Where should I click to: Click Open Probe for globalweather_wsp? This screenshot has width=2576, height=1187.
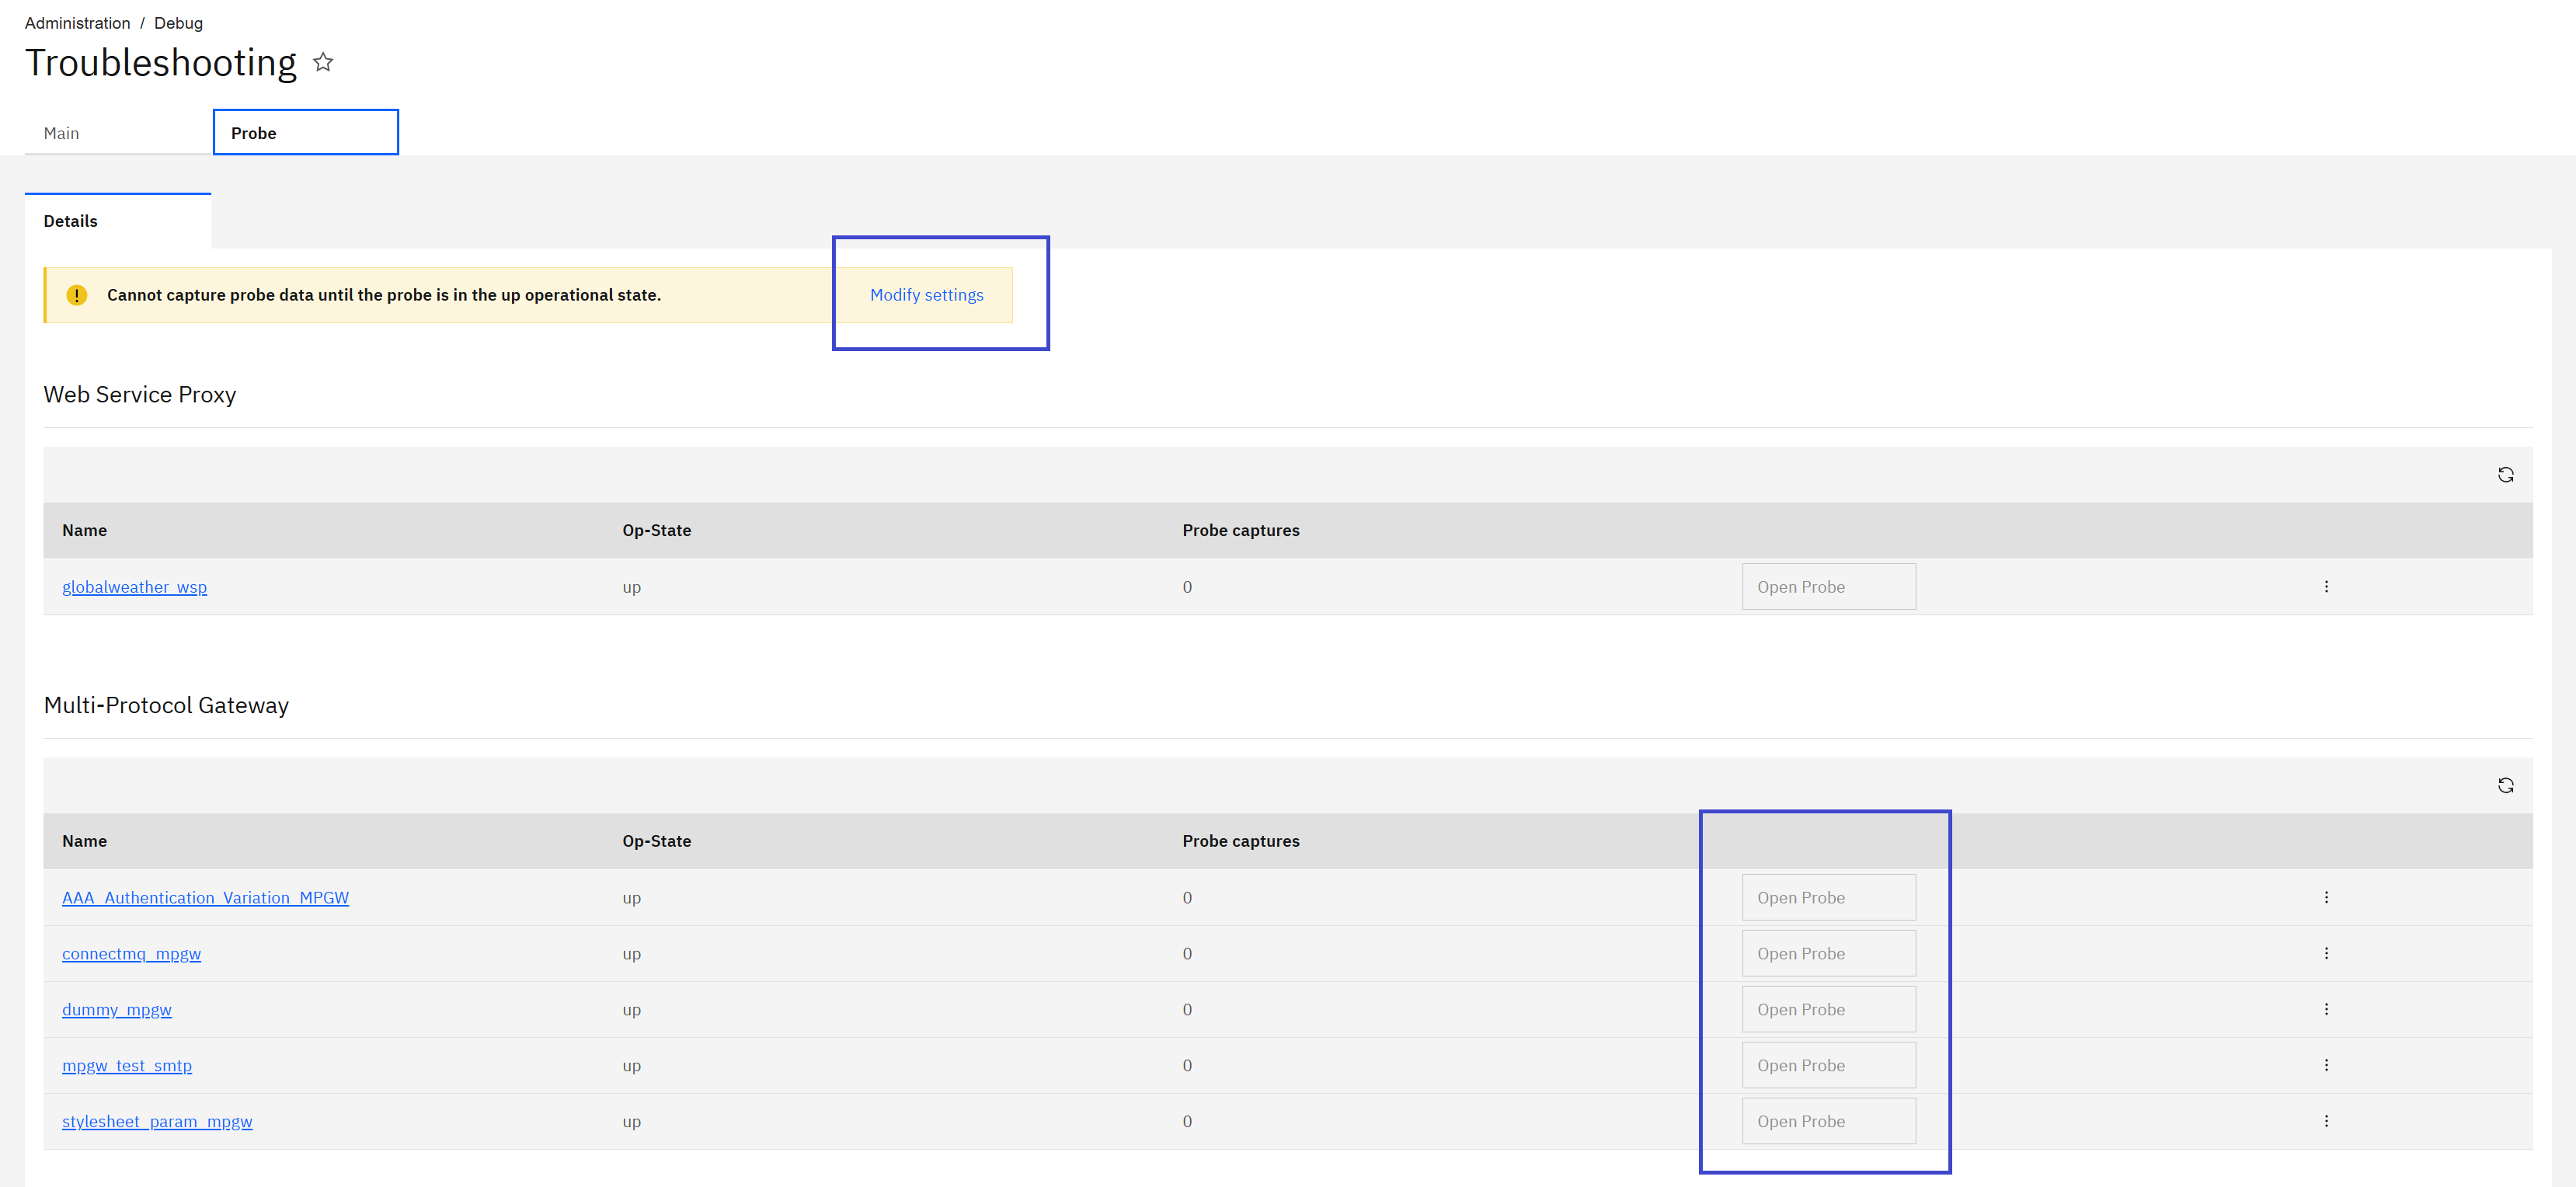(1828, 586)
